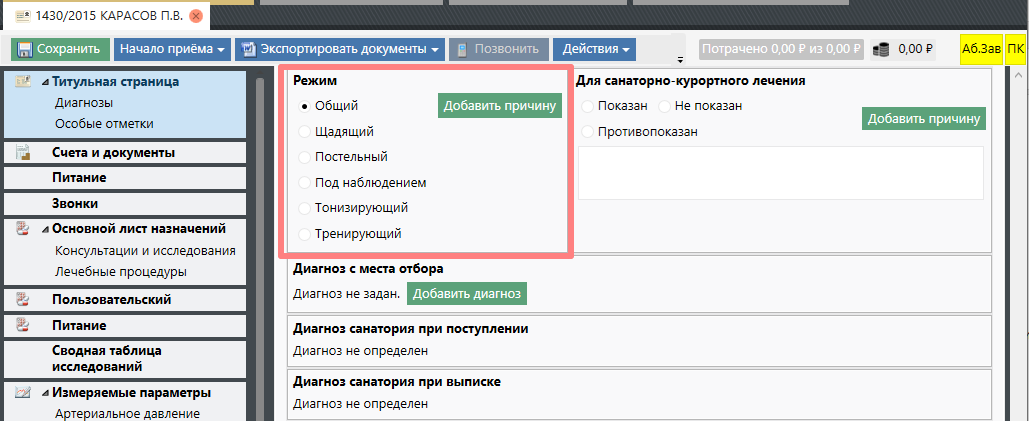This screenshot has width=1029, height=421.
Task: Click the yellow Аб.Зав badge
Action: pyautogui.click(x=979, y=49)
